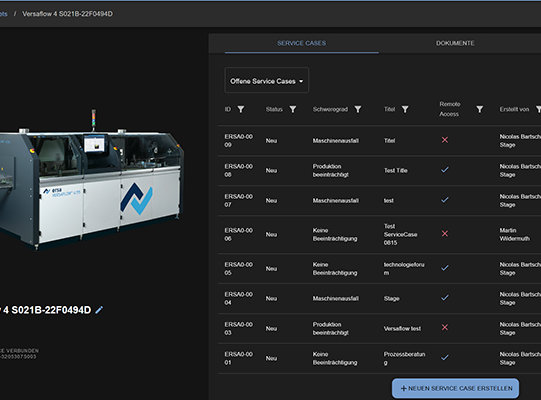
Task: Filter the Remote Access column
Action: pyautogui.click(x=480, y=109)
